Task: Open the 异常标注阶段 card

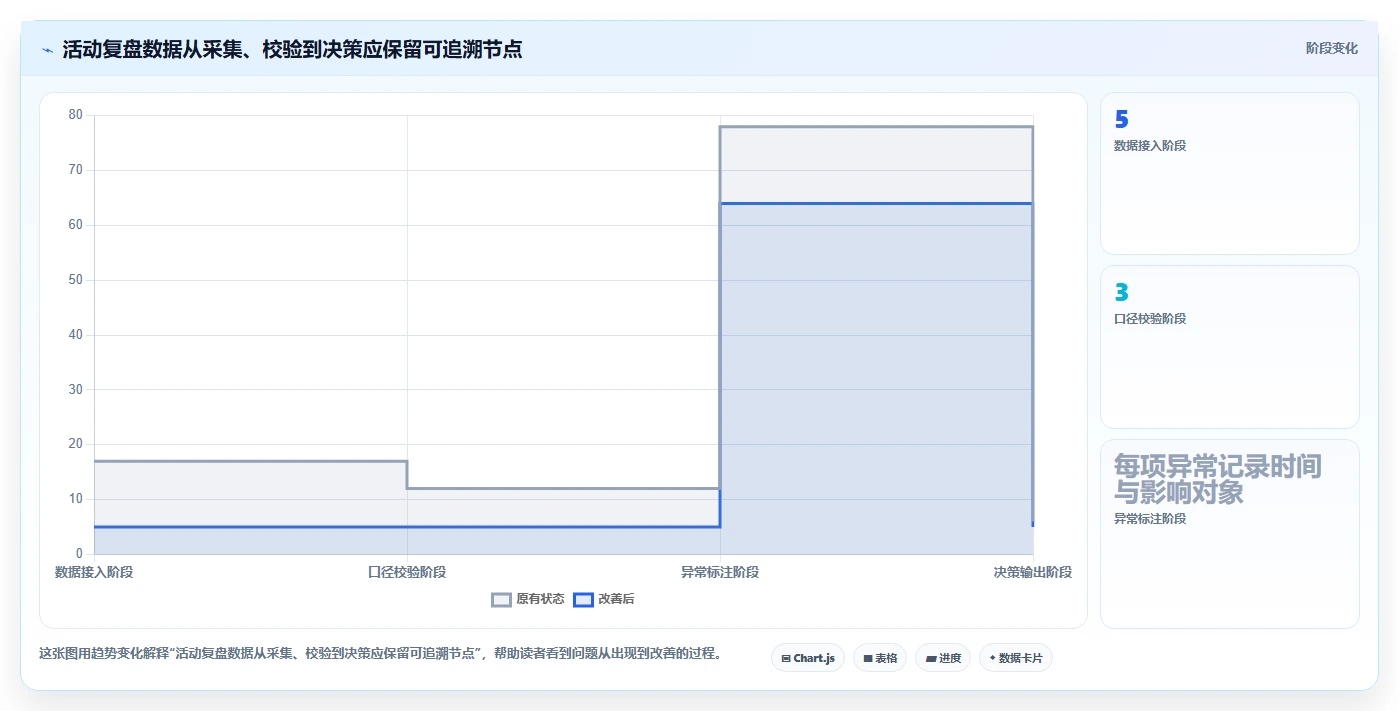Action: pos(1230,534)
